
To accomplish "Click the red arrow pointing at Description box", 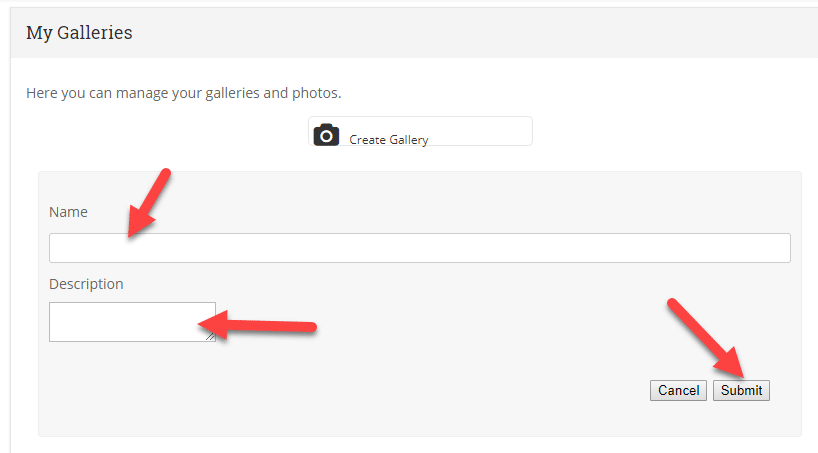I will (x=257, y=326).
